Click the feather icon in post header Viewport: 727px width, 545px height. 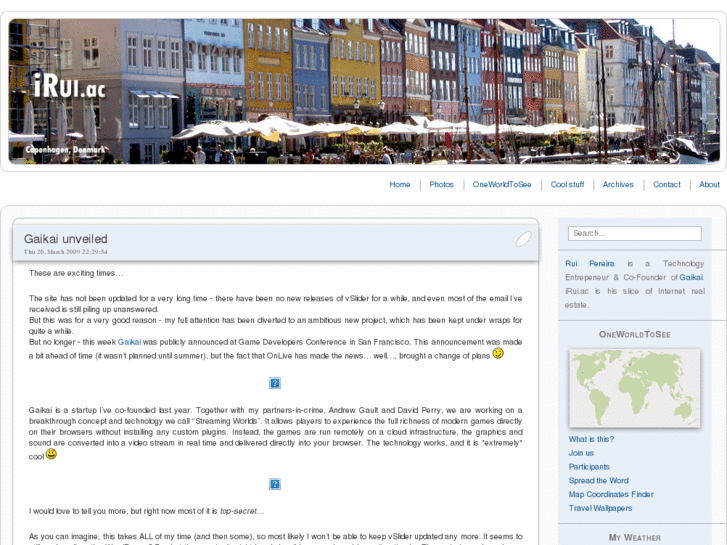tap(523, 238)
